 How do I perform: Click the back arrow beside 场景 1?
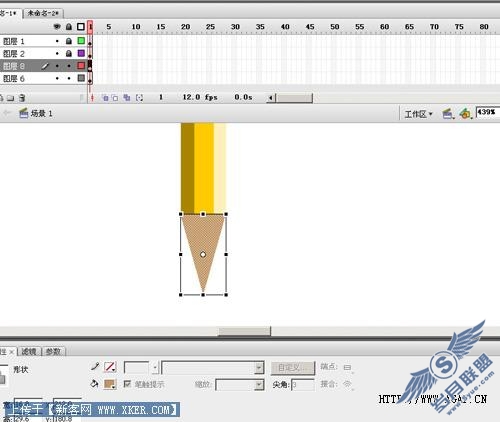point(7,113)
